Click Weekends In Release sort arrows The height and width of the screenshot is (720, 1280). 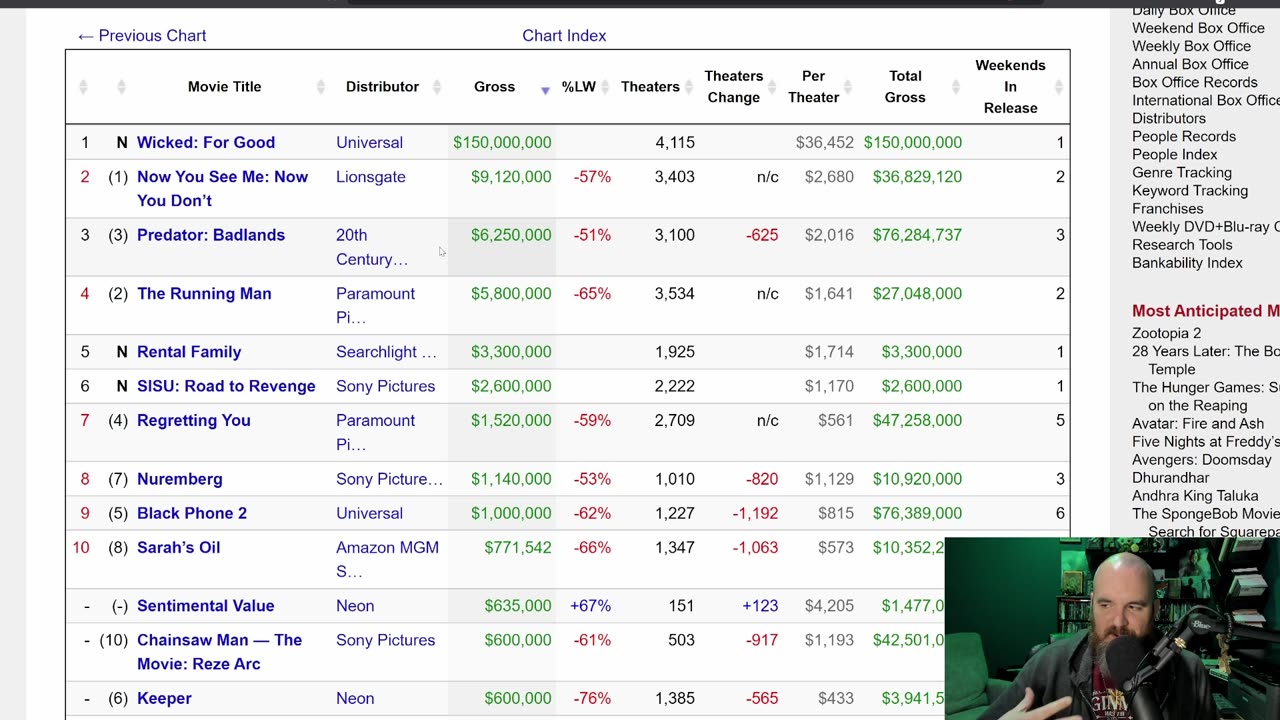pos(1060,87)
